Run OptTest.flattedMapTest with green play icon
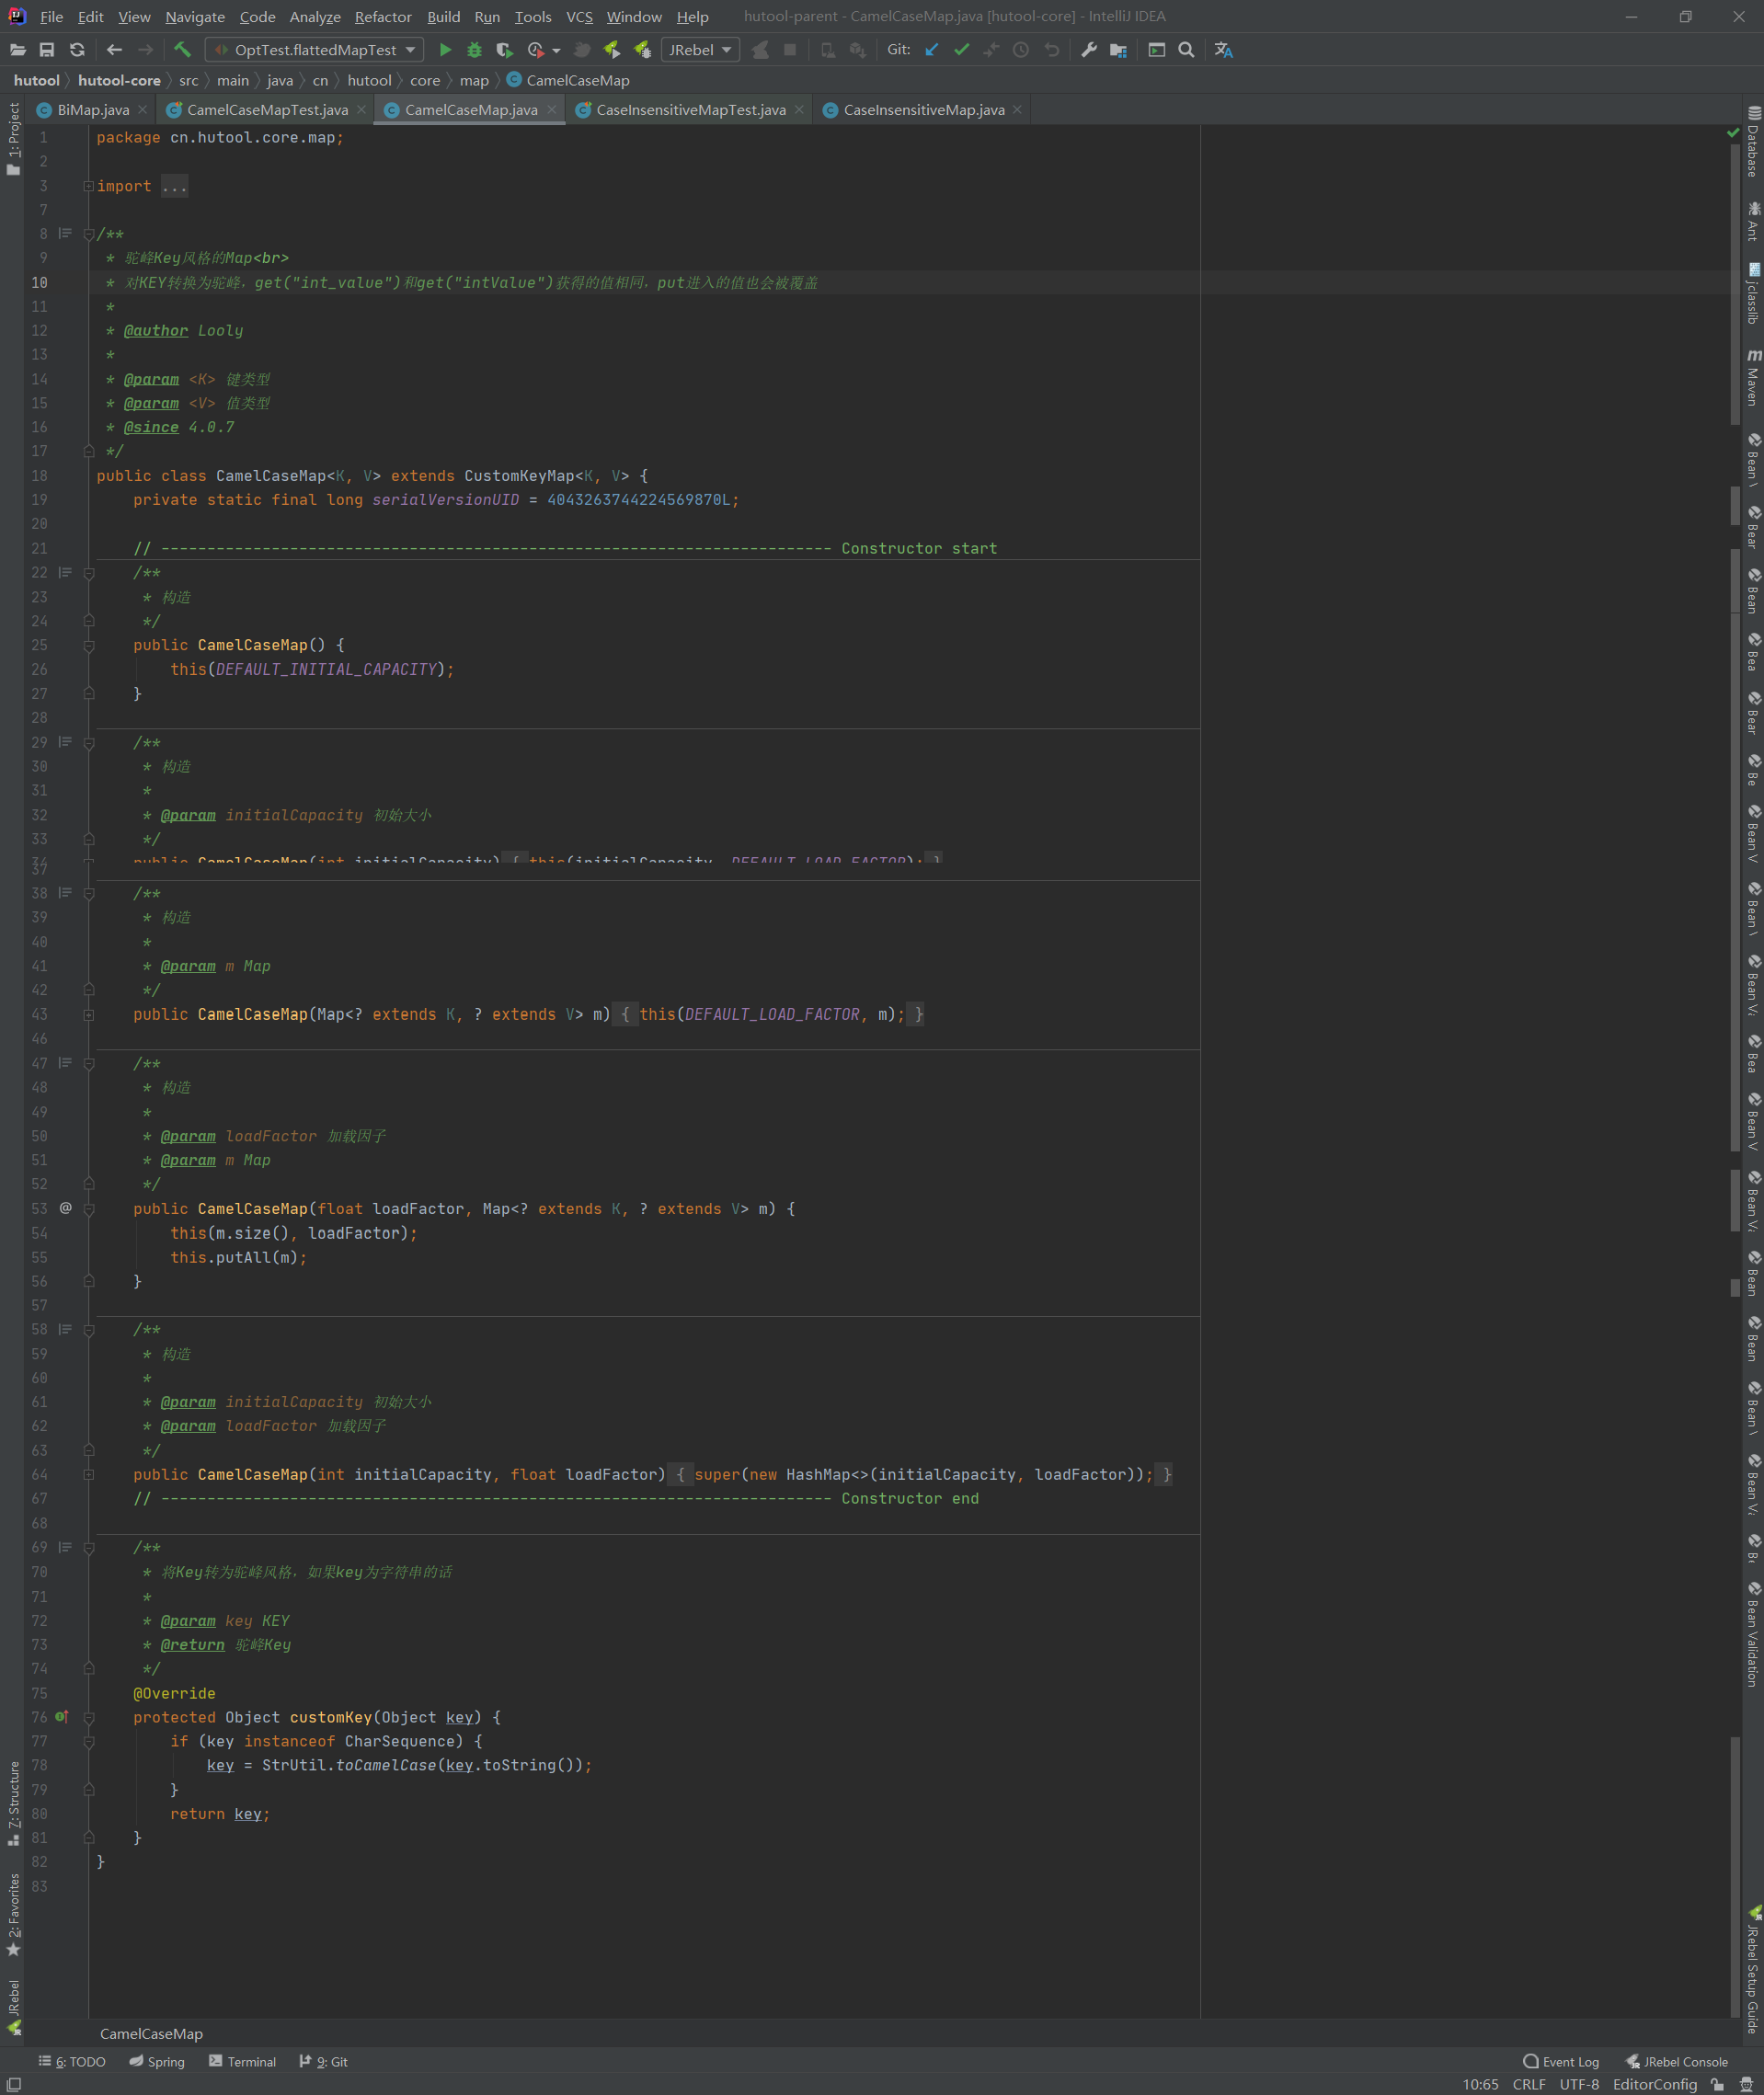Viewport: 1764px width, 2095px height. click(445, 50)
